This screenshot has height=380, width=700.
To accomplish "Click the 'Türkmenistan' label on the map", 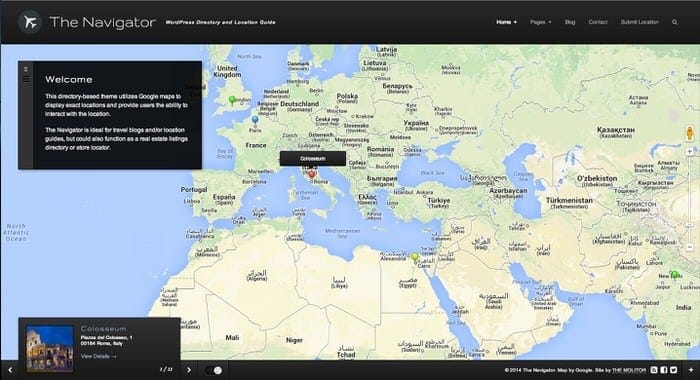I will [569, 200].
